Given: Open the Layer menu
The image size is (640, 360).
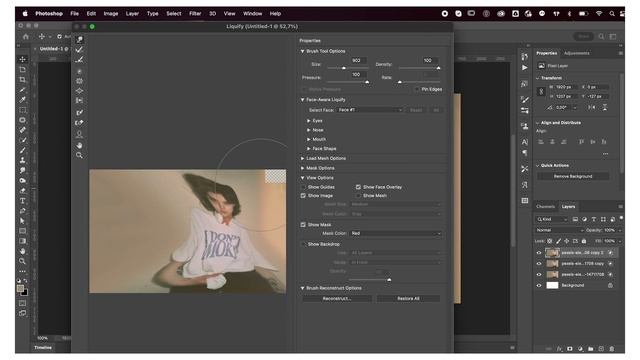Looking at the screenshot, I should coord(132,13).
